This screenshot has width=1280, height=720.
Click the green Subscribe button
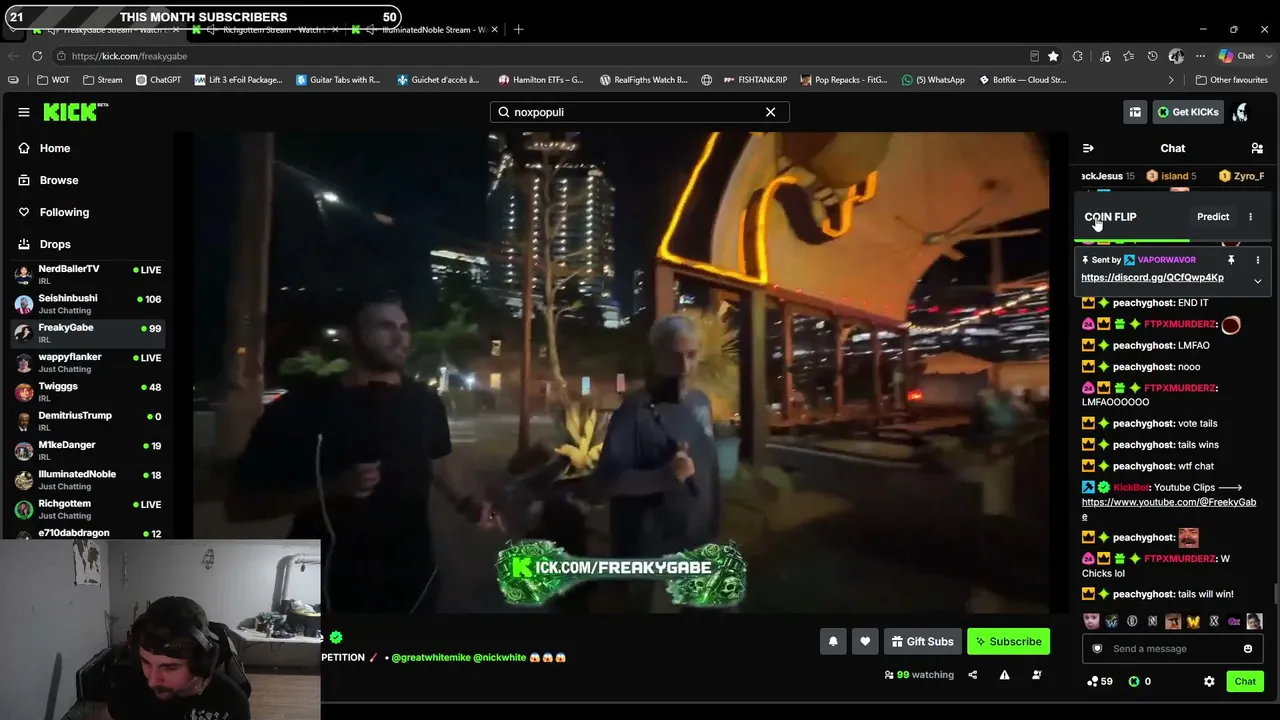pyautogui.click(x=1009, y=642)
